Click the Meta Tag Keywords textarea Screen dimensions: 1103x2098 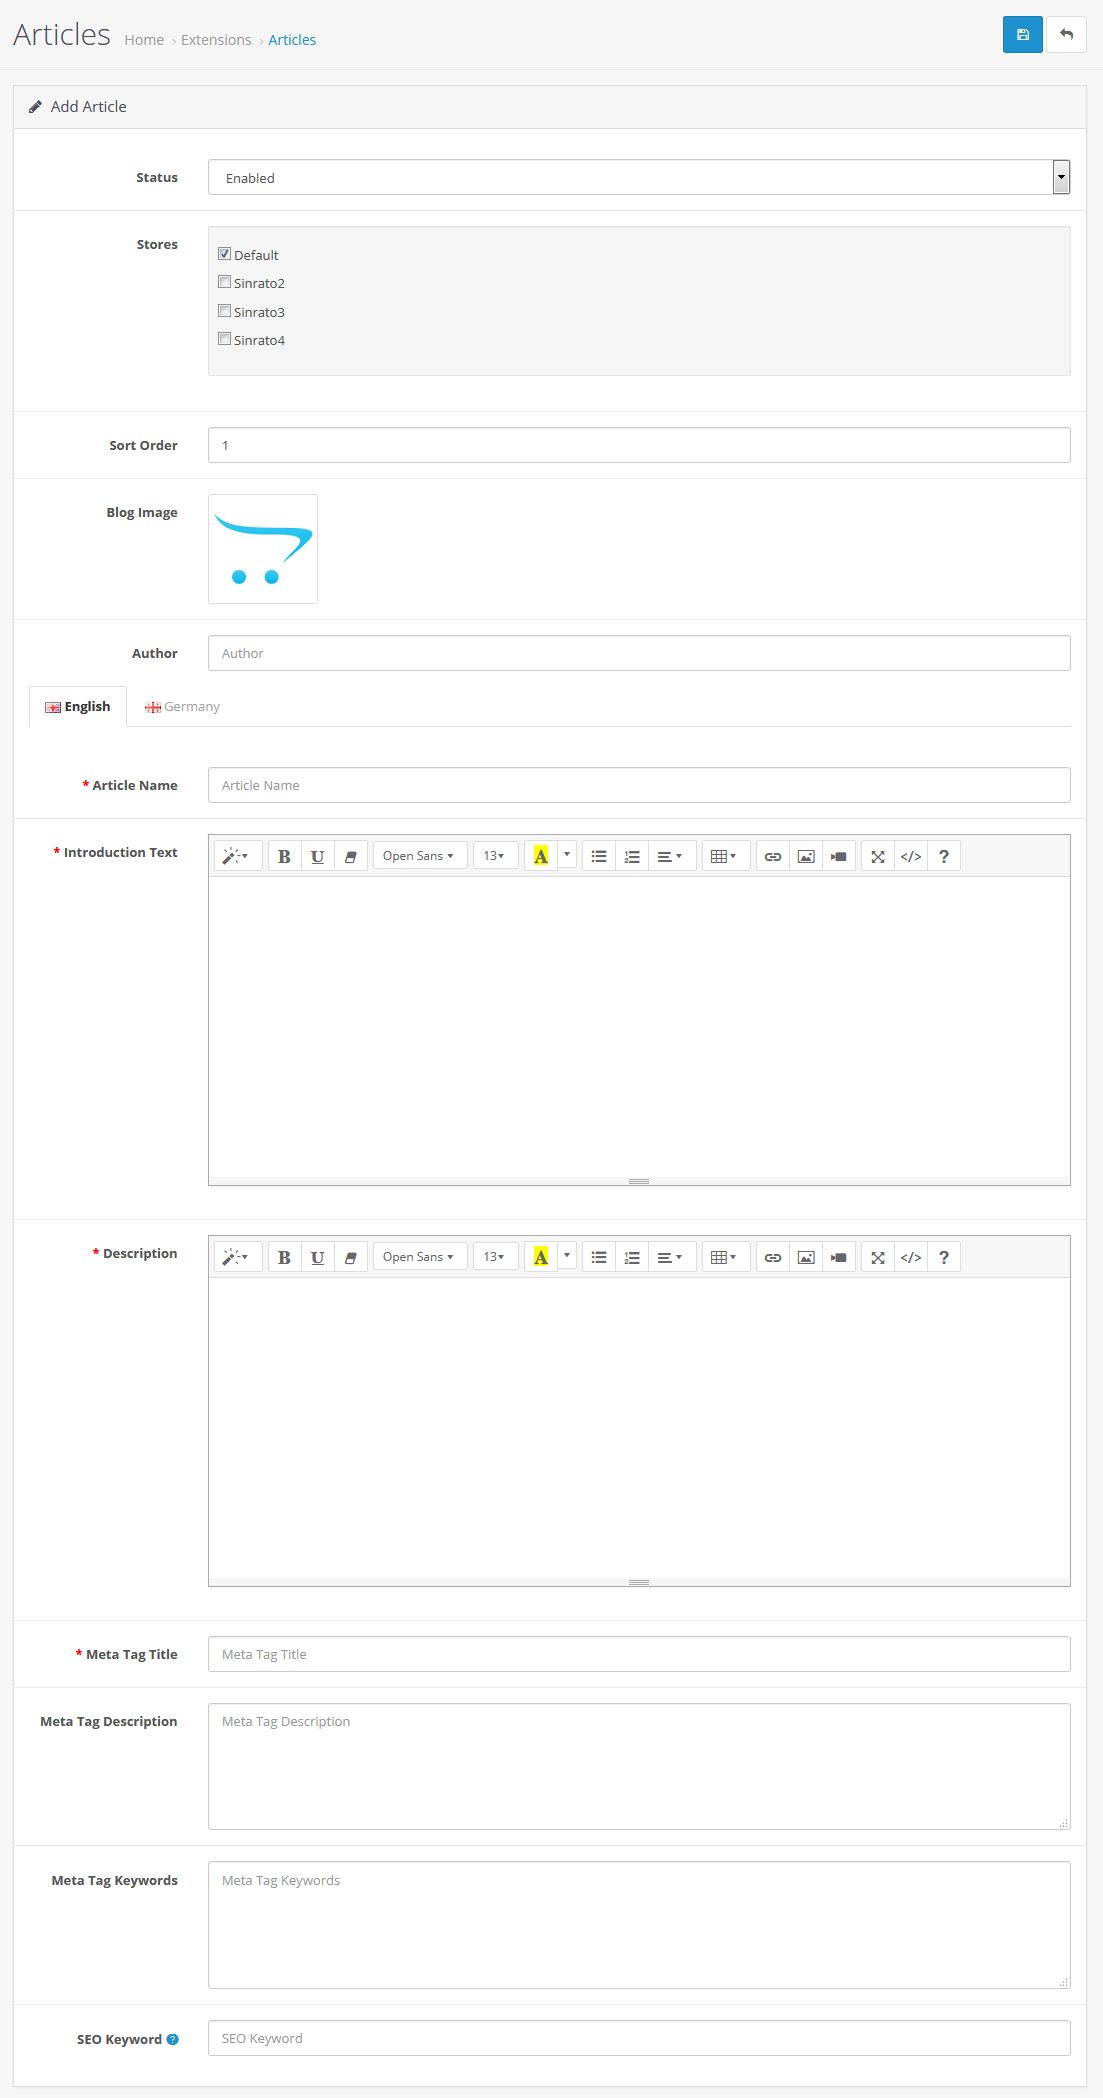click(x=639, y=1925)
